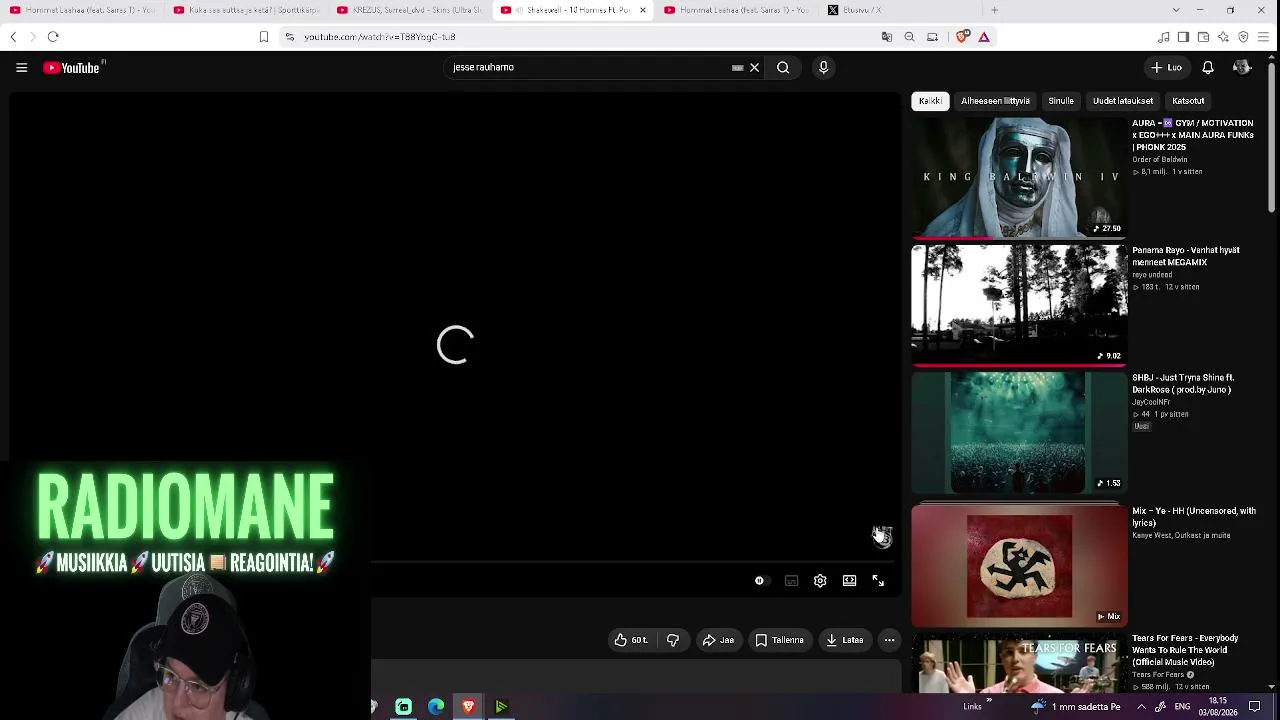Open the YouTube notifications bell
This screenshot has width=1280, height=720.
point(1208,68)
